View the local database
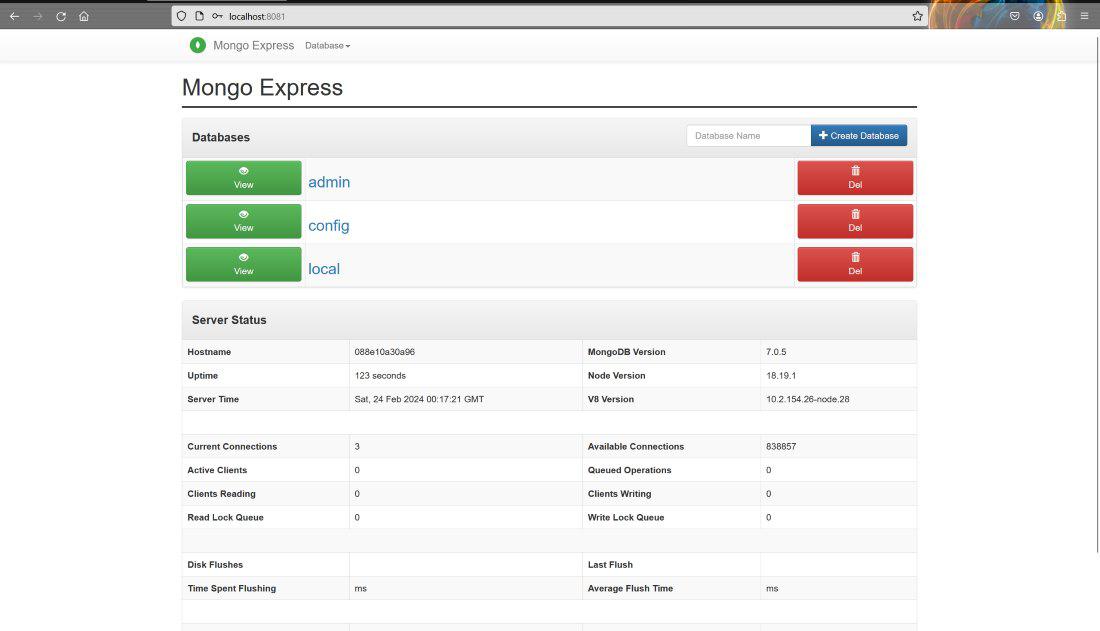The image size is (1100, 631). [x=243, y=264]
